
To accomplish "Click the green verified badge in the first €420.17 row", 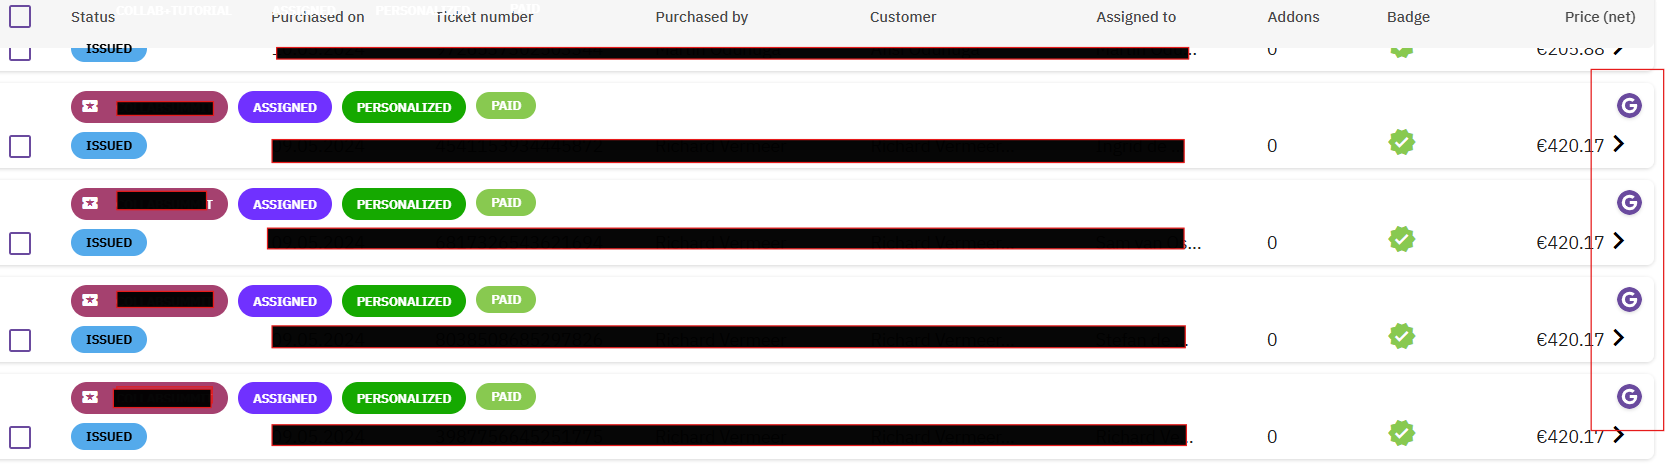I will pos(1402,143).
